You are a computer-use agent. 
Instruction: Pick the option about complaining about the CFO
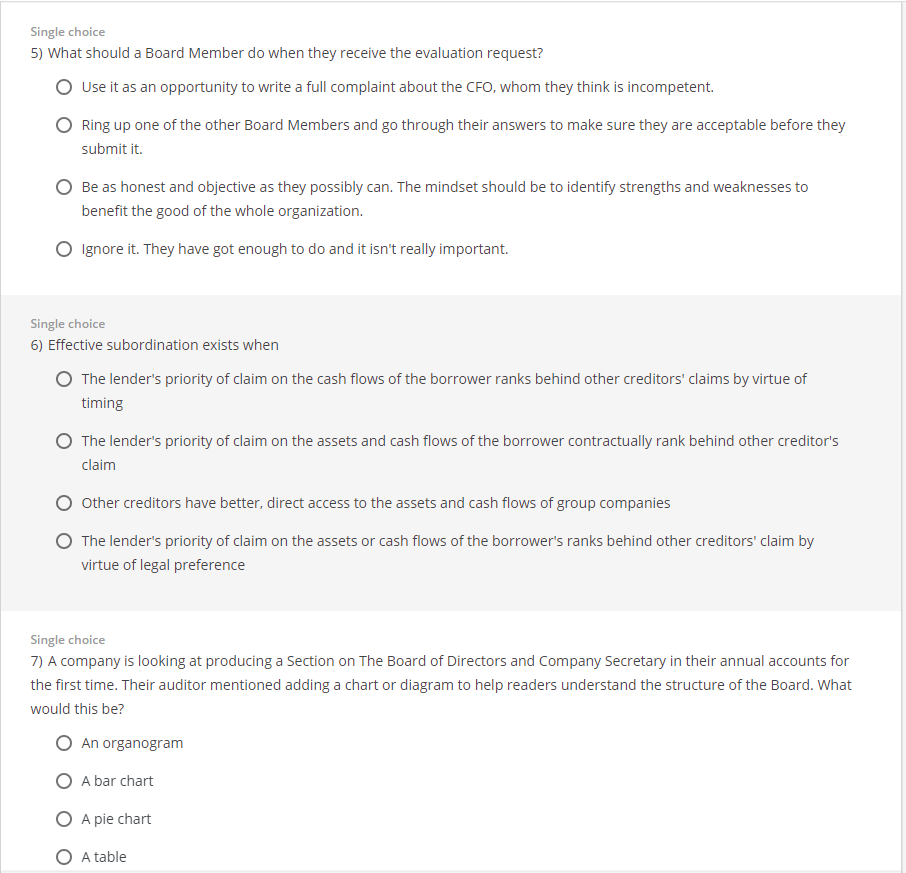pos(64,87)
